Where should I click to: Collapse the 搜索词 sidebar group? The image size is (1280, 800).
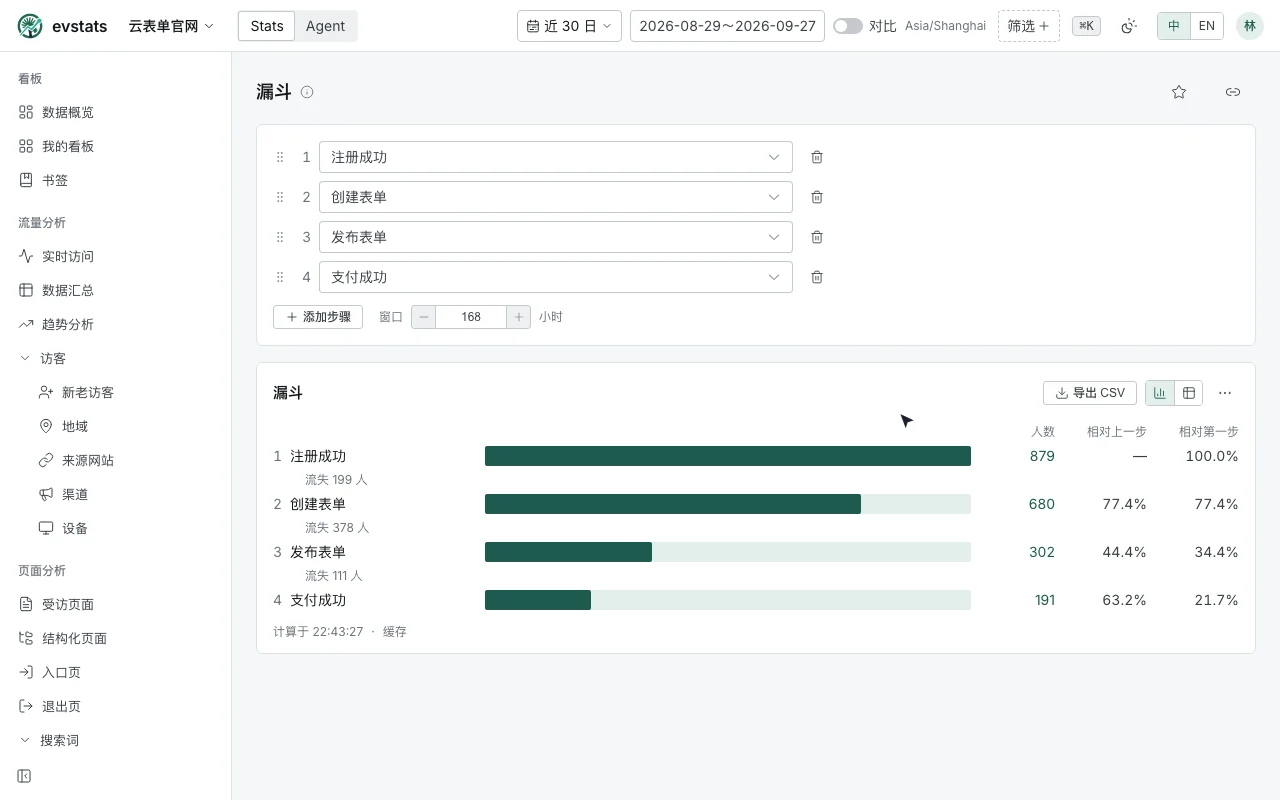115,740
